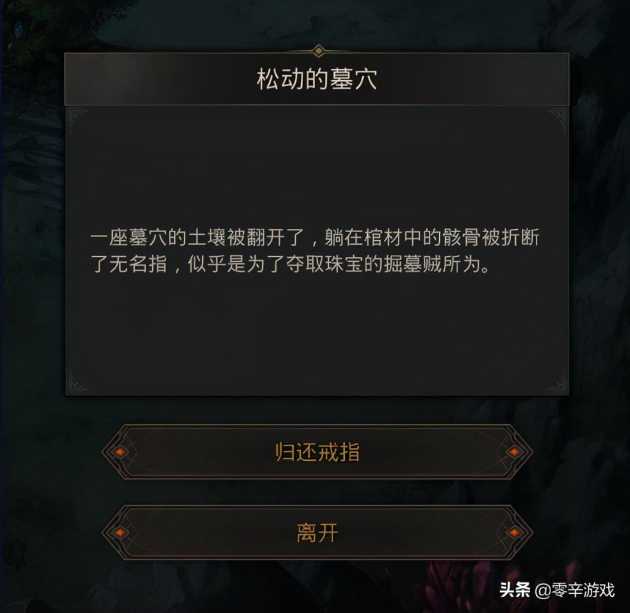Screen dimensions: 630x613
Task: Select the 离开 option to leave
Action: (x=317, y=533)
